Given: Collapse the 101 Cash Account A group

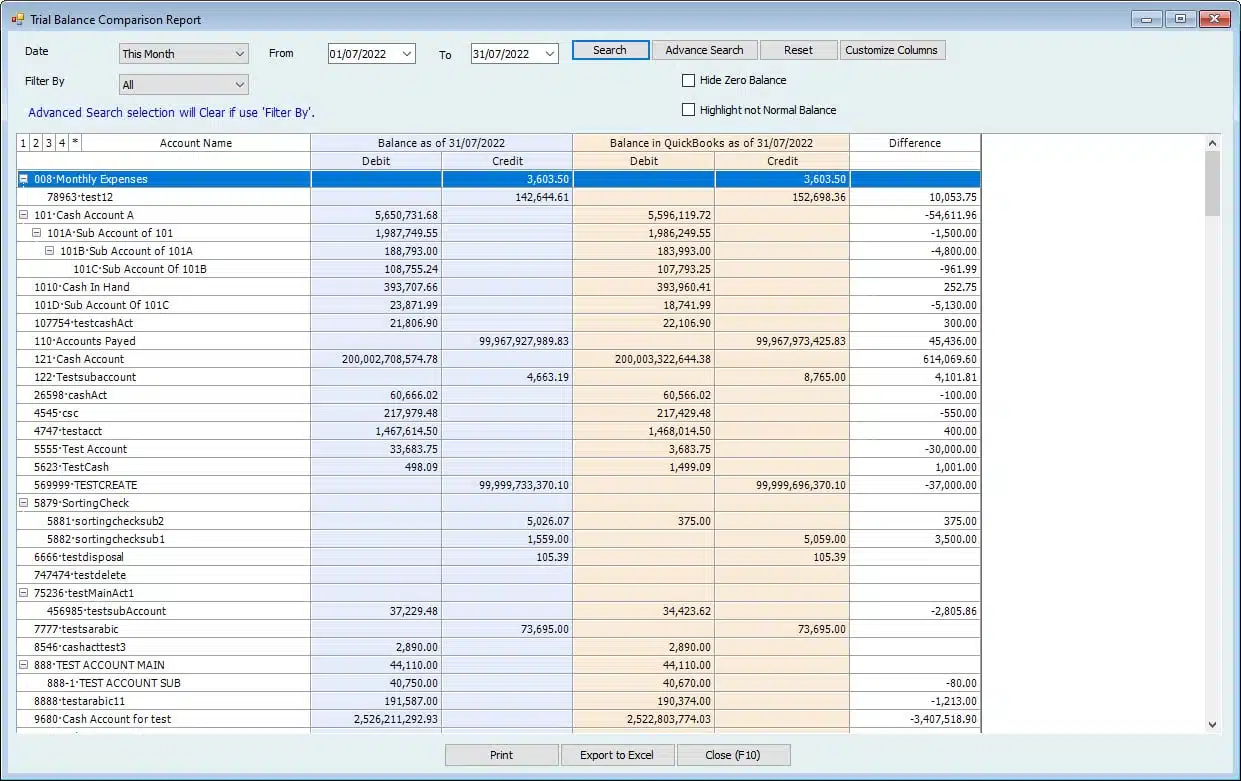Looking at the screenshot, I should (24, 215).
